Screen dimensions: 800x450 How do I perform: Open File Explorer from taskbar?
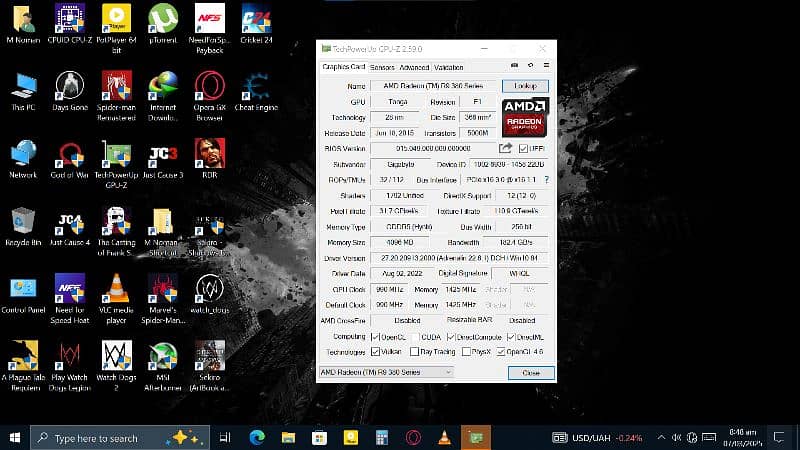point(288,438)
